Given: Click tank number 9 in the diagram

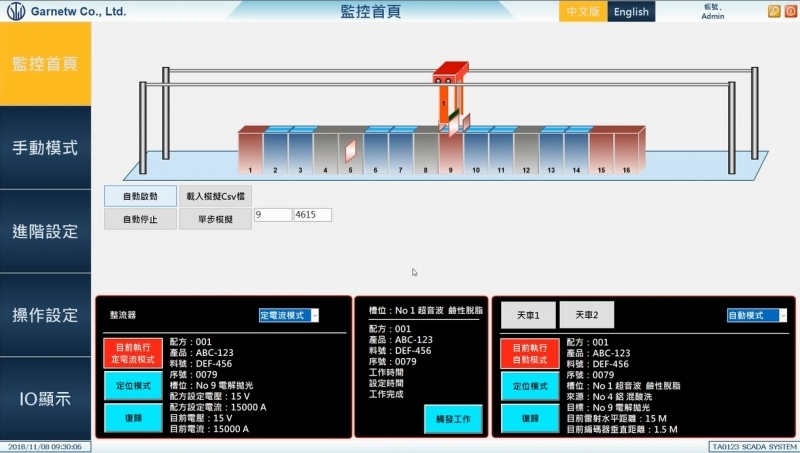Looking at the screenshot, I should tap(450, 155).
